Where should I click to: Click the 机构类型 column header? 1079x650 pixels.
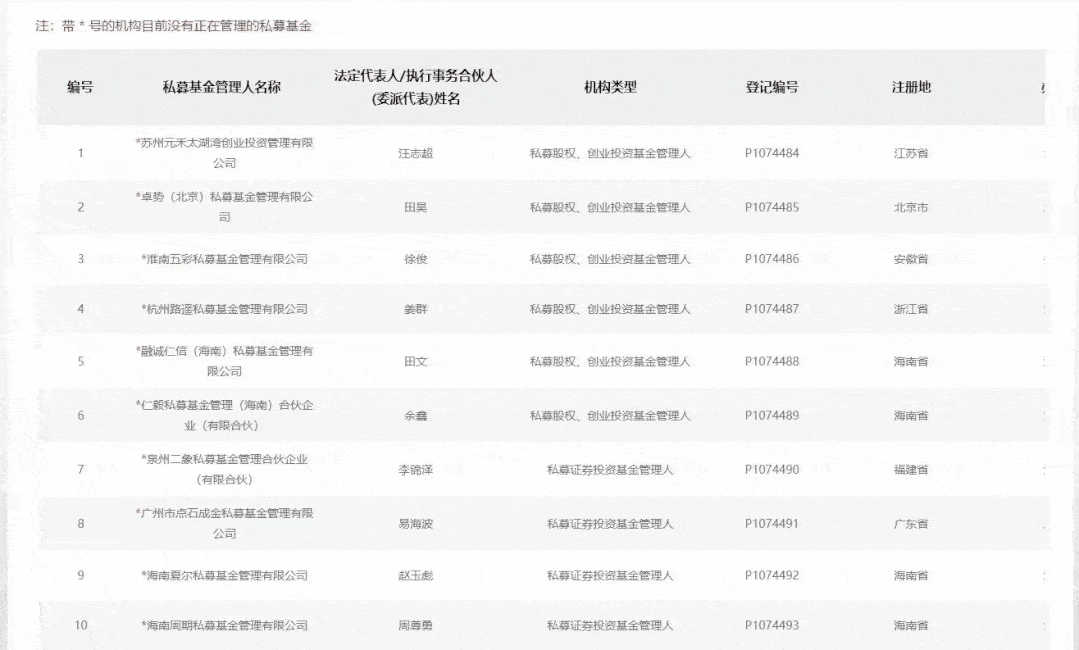tap(610, 87)
